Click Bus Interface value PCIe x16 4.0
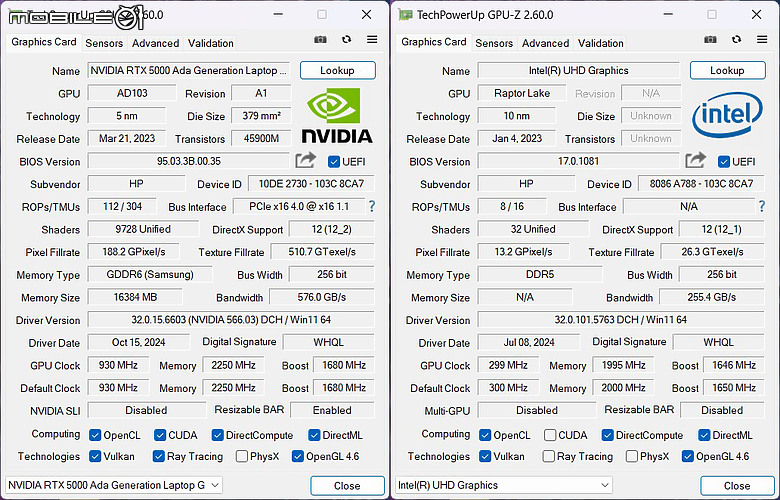Viewport: 780px width, 500px height. (x=299, y=206)
